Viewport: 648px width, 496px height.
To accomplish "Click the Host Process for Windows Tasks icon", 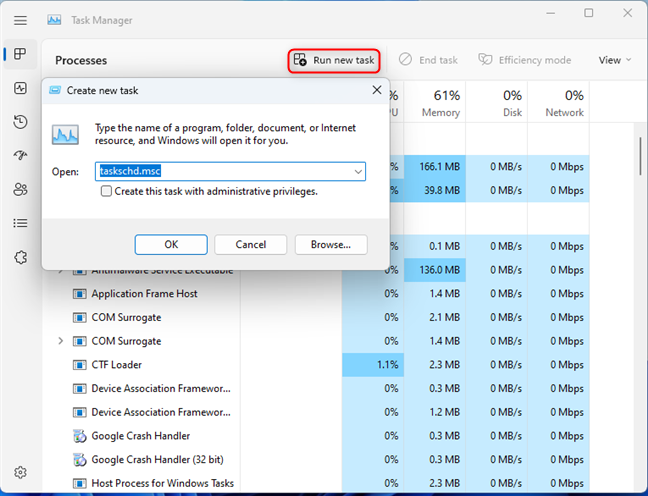I will (x=79, y=483).
